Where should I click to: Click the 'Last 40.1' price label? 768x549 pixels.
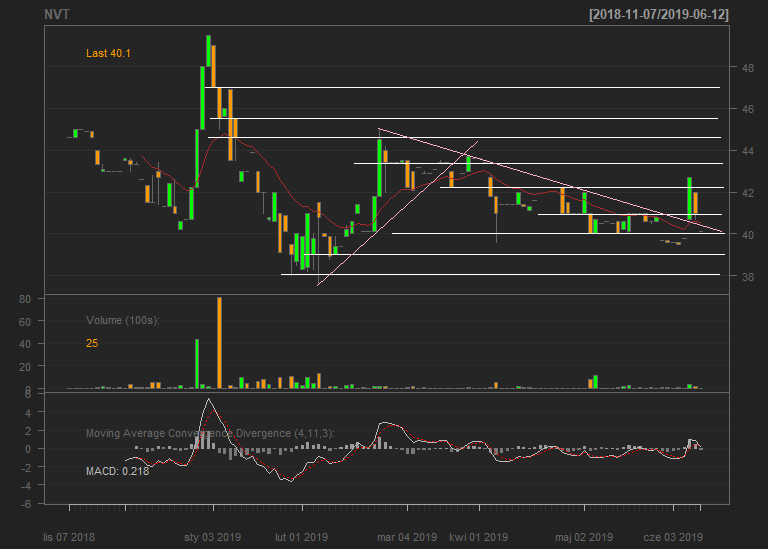[108, 53]
